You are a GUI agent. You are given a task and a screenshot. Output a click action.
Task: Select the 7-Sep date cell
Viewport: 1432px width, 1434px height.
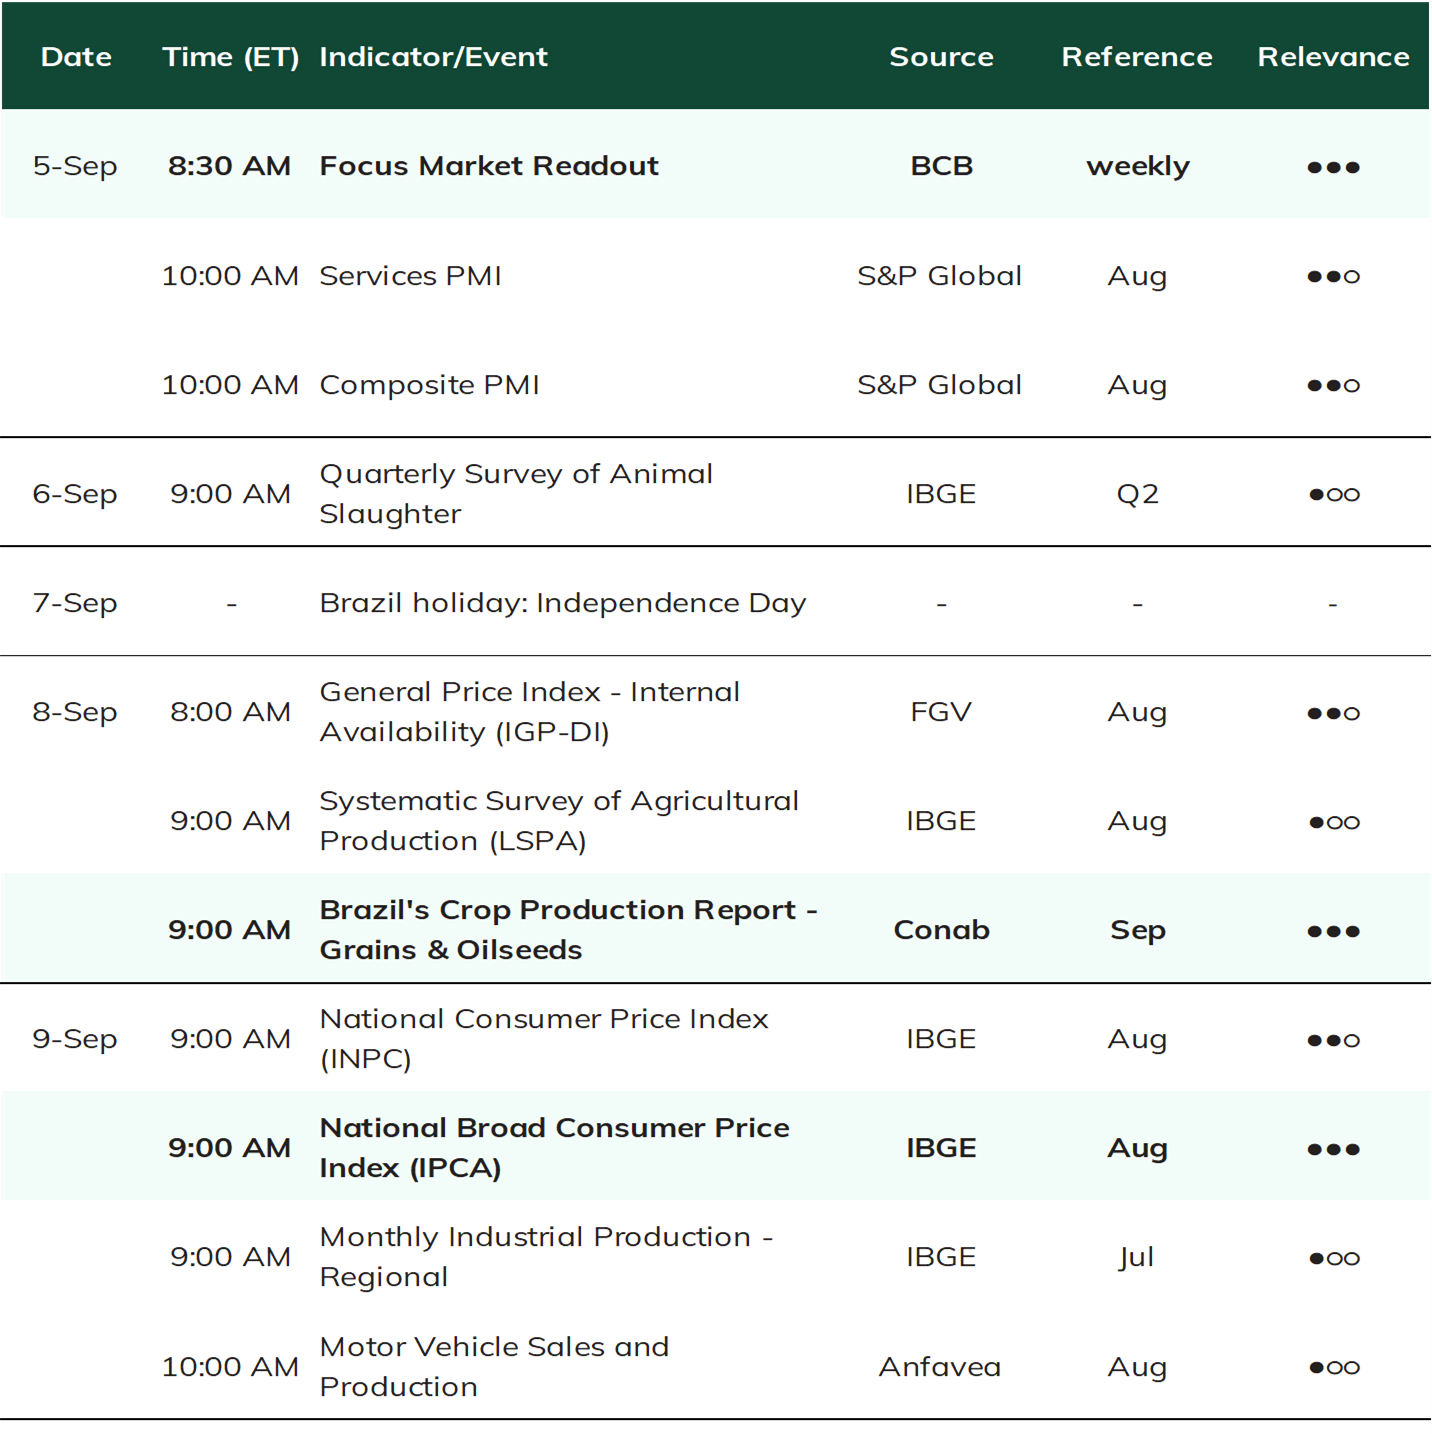[75, 602]
